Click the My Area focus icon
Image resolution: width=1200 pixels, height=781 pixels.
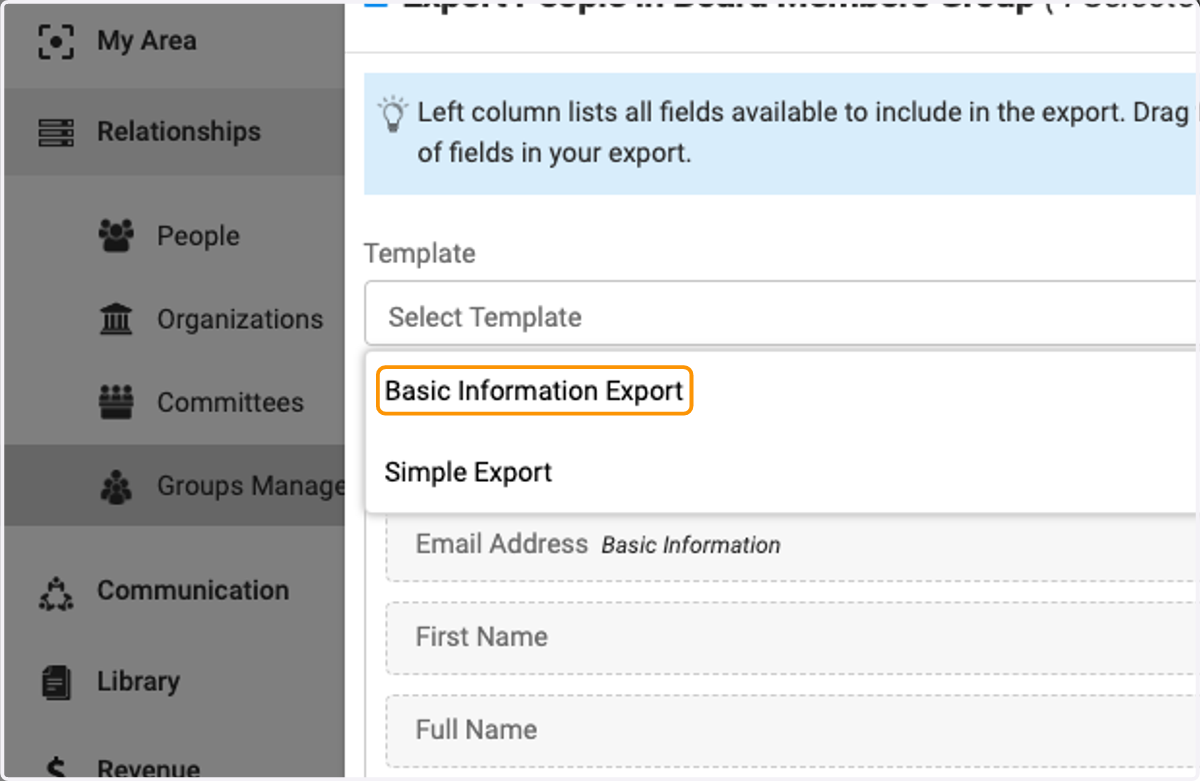click(56, 42)
